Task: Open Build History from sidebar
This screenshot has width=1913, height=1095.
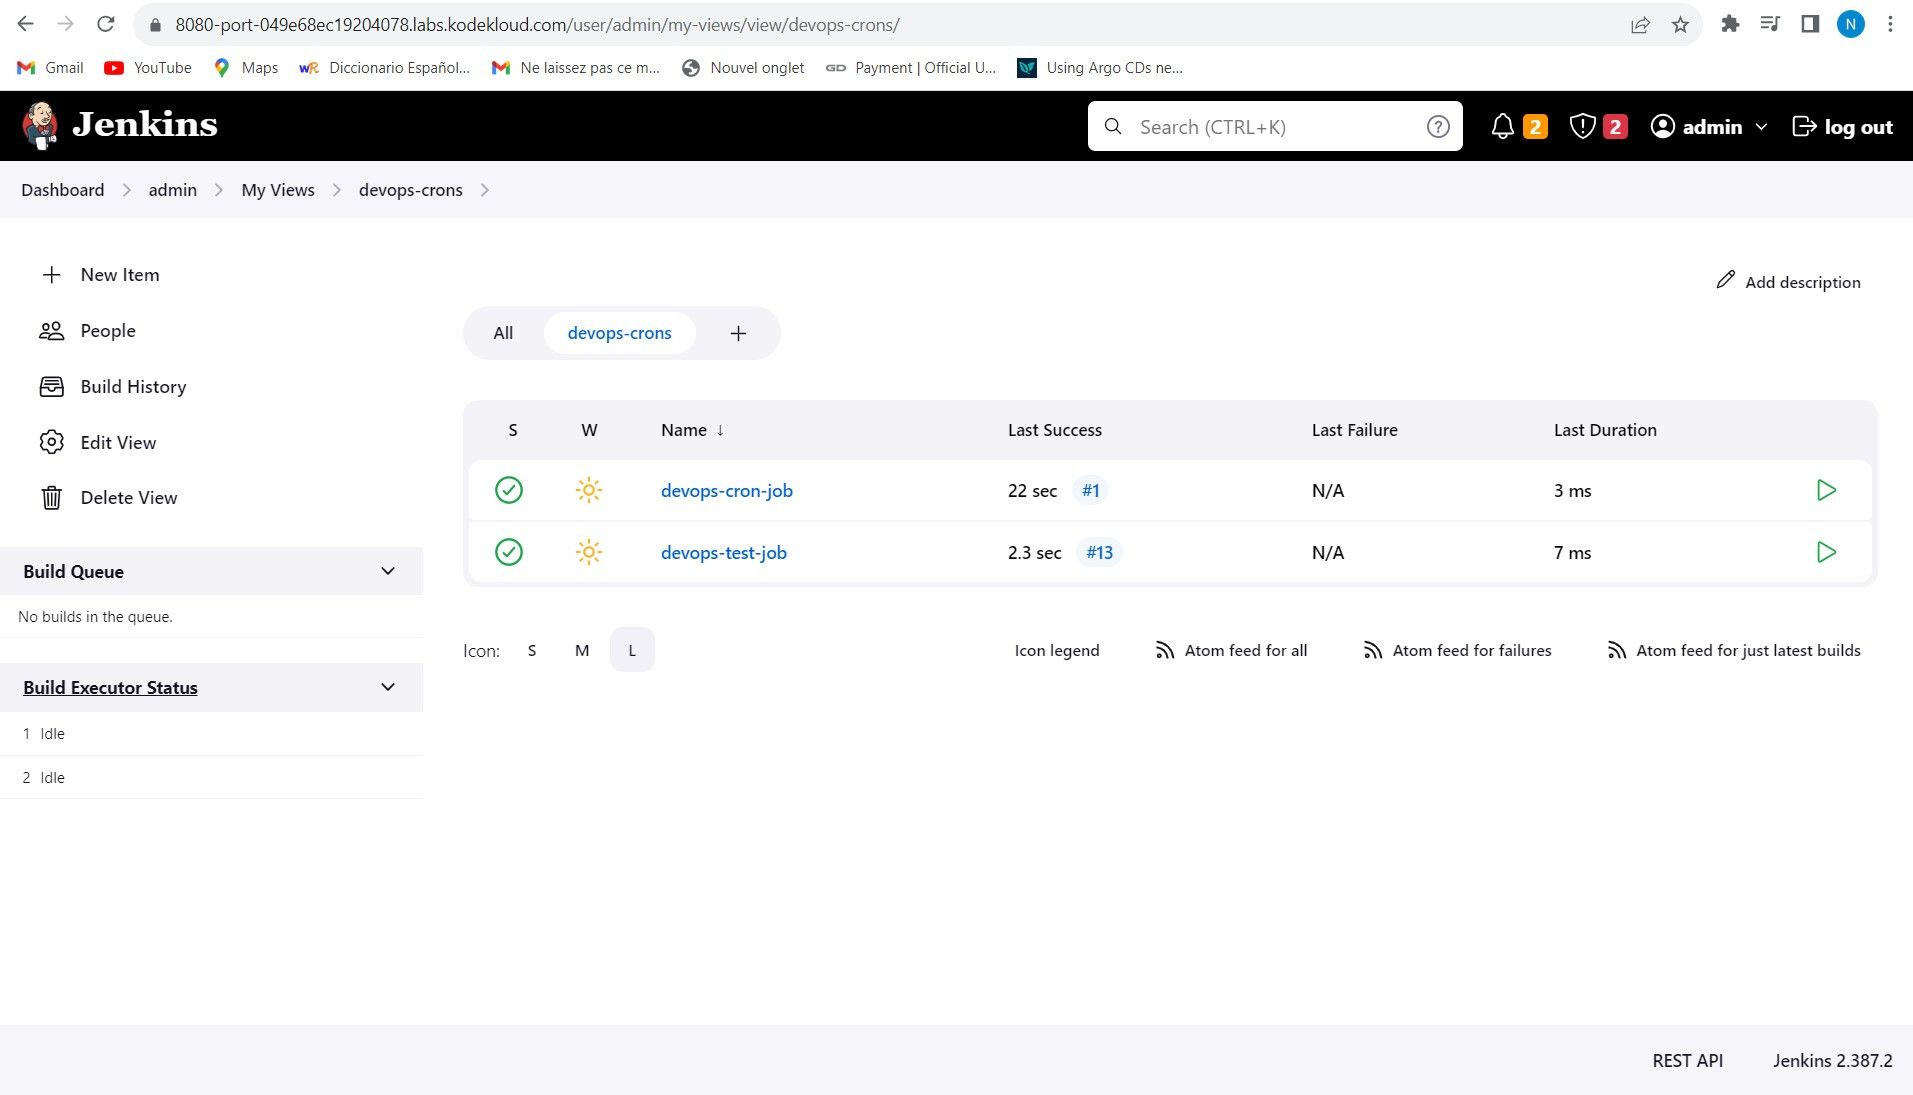Action: pyautogui.click(x=133, y=387)
